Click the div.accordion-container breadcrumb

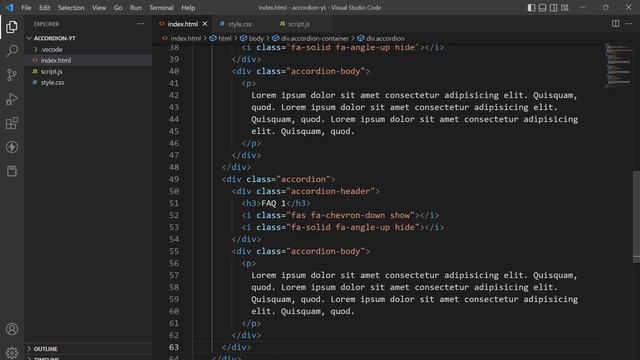click(x=311, y=38)
